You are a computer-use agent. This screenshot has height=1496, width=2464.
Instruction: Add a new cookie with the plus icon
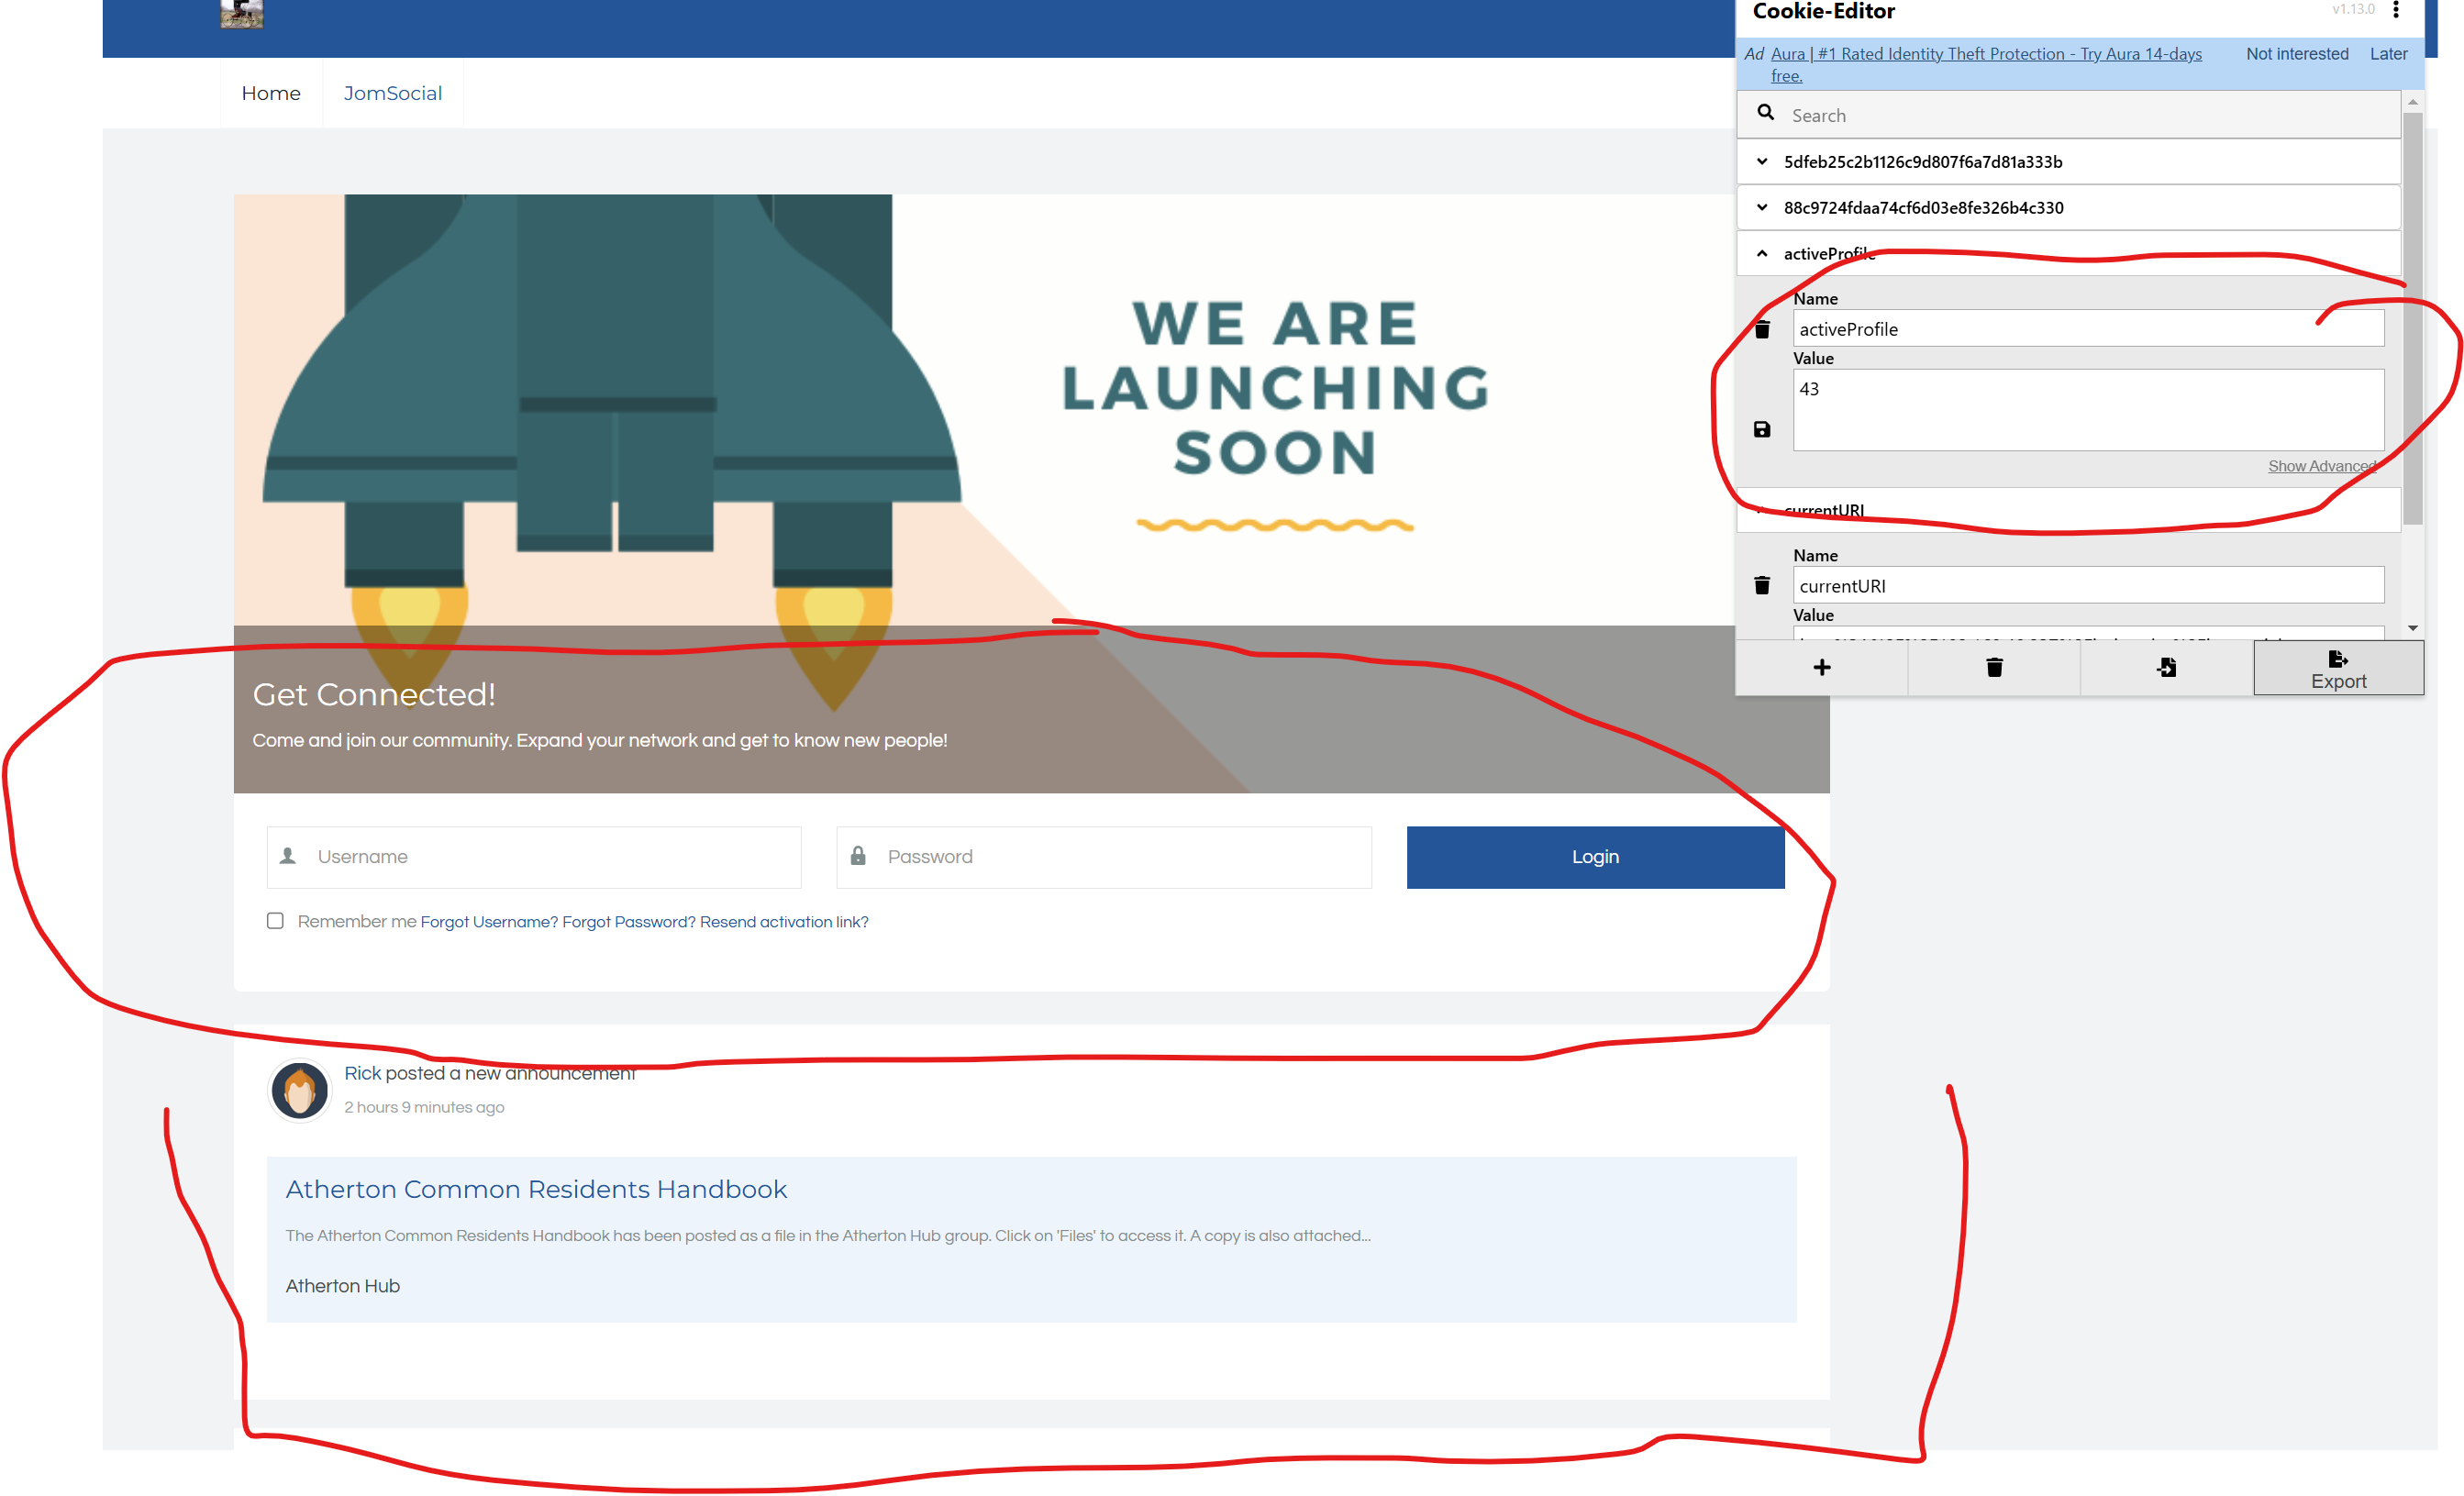[x=1821, y=667]
